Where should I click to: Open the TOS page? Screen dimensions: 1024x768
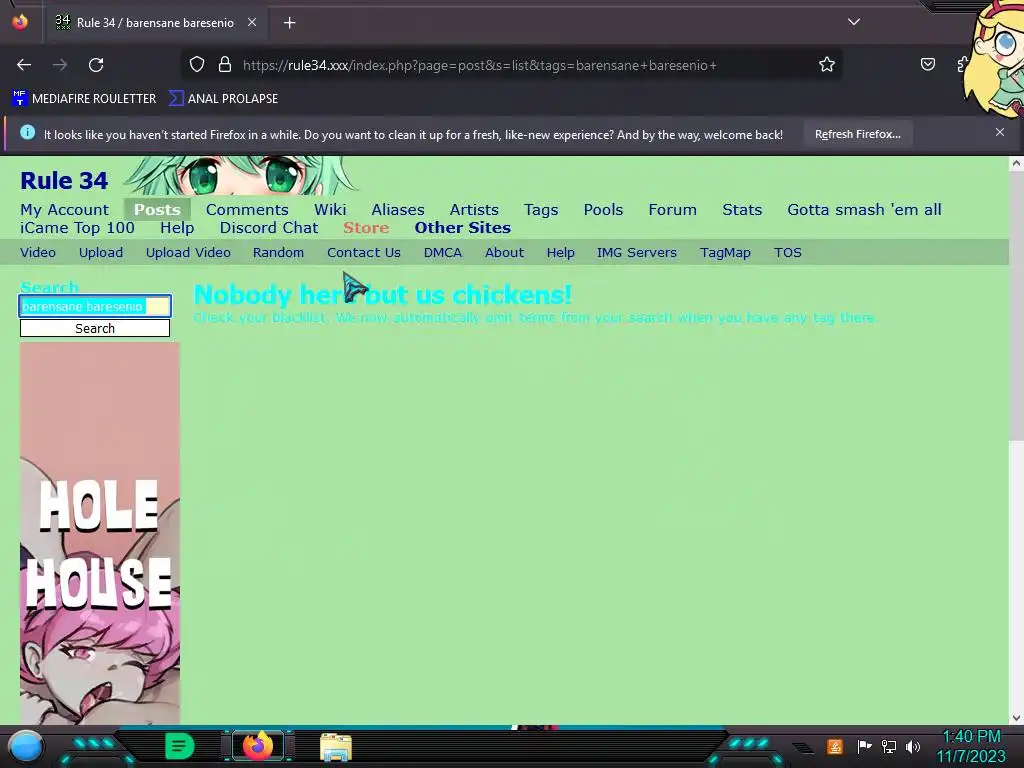pyautogui.click(x=788, y=253)
